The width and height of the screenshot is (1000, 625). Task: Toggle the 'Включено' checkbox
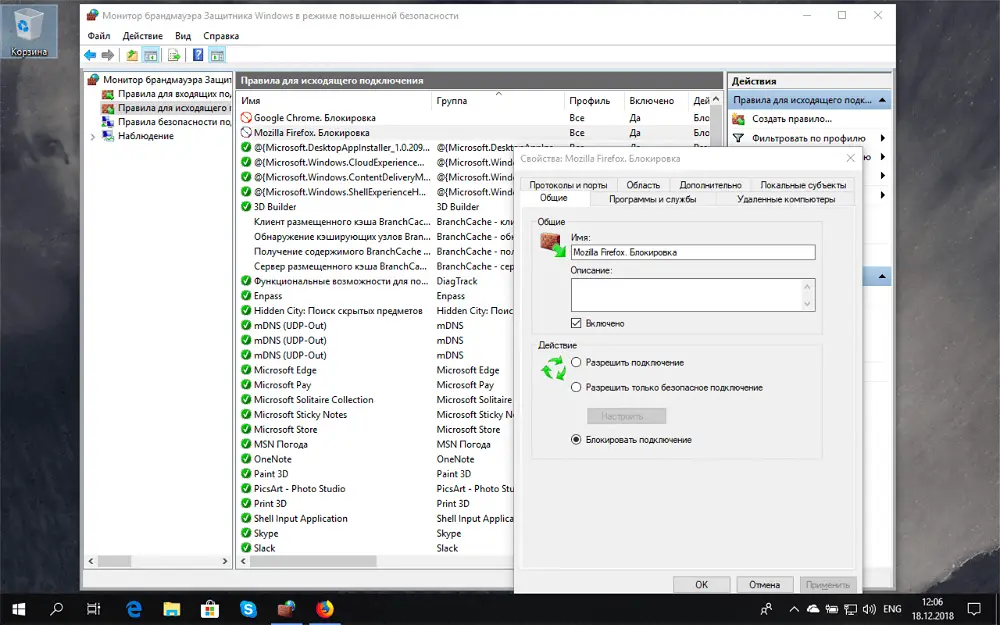[x=576, y=323]
